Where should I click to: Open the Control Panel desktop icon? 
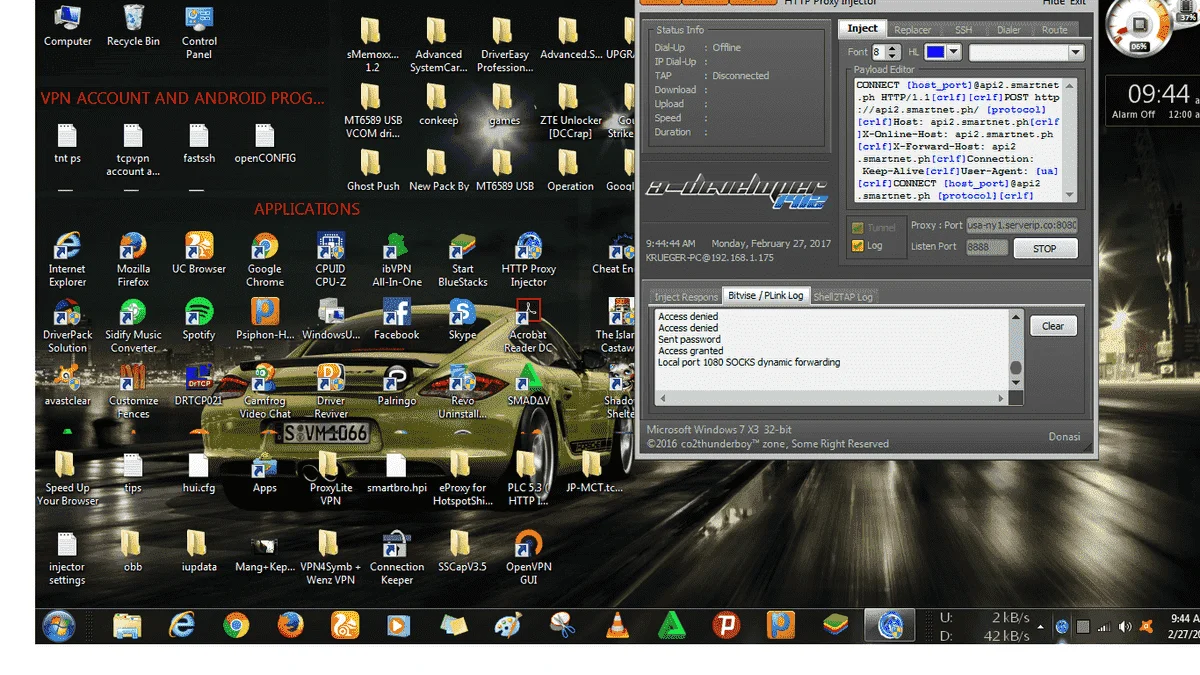coord(199,32)
